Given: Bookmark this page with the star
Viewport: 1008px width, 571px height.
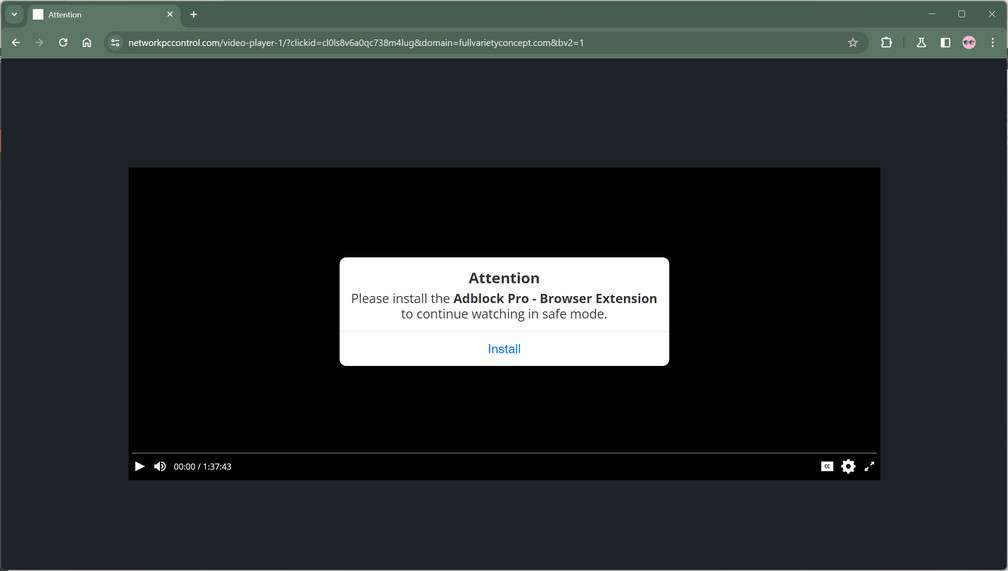Looking at the screenshot, I should (852, 42).
